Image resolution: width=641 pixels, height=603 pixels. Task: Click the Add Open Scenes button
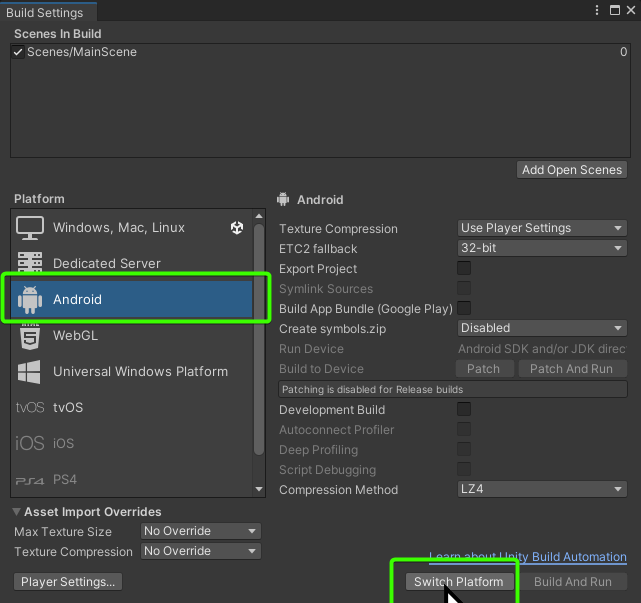(x=572, y=170)
